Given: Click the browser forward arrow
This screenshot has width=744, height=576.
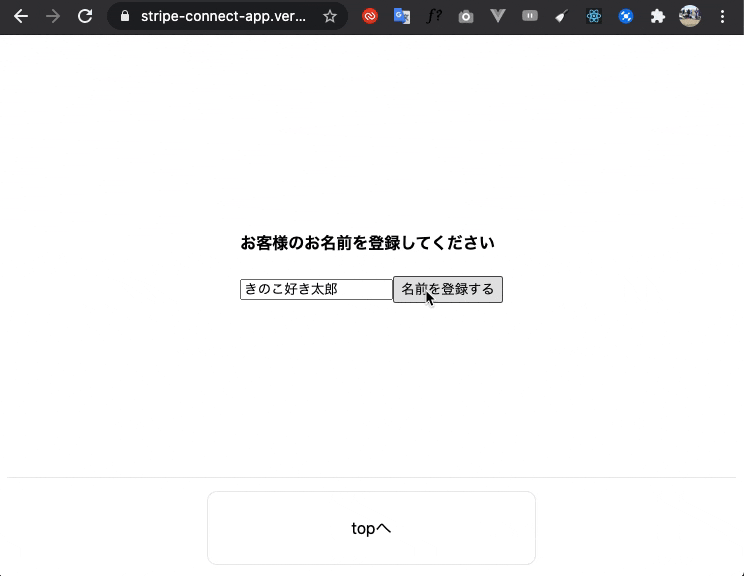Looking at the screenshot, I should 53,17.
